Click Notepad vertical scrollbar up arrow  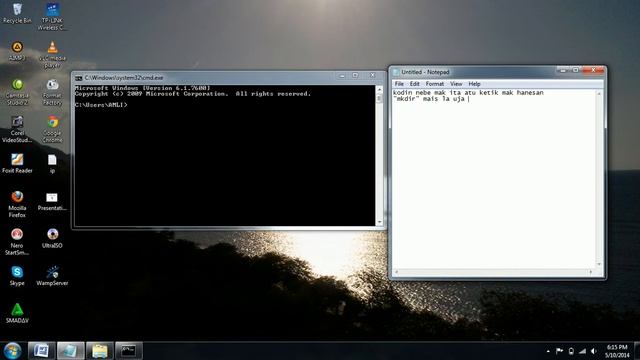coord(599,93)
